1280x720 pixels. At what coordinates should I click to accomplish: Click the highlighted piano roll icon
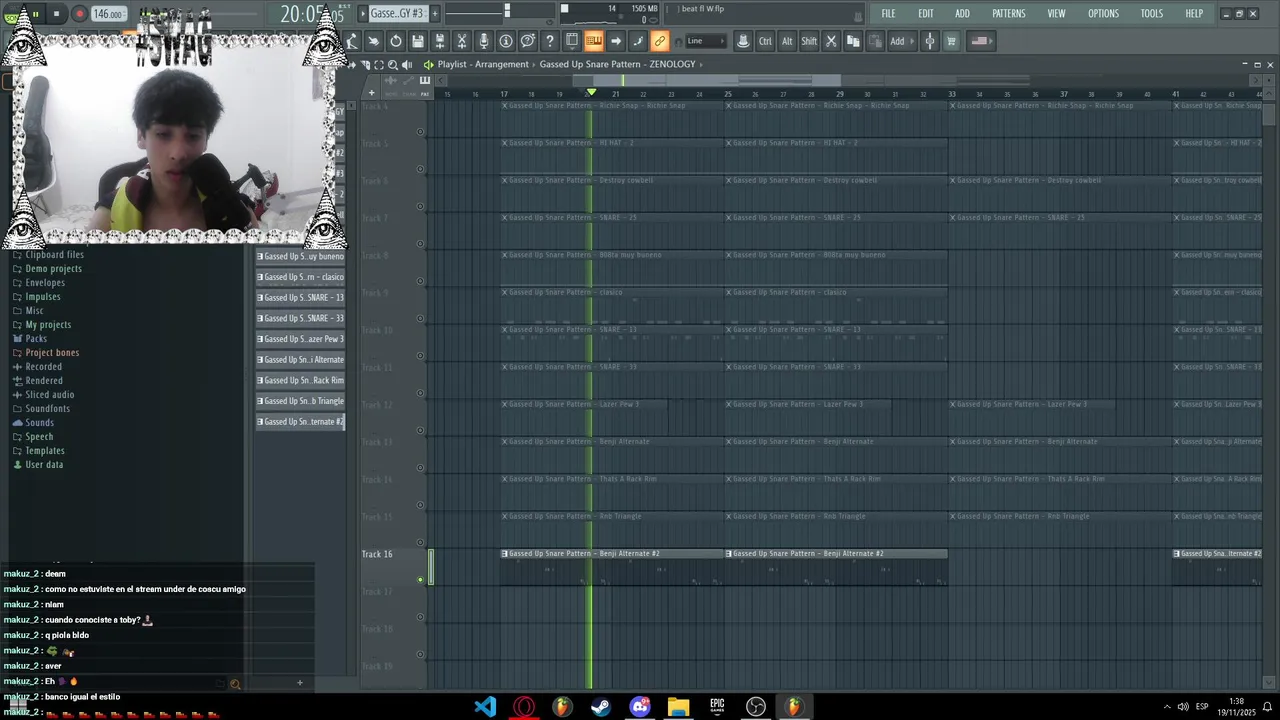click(x=594, y=41)
